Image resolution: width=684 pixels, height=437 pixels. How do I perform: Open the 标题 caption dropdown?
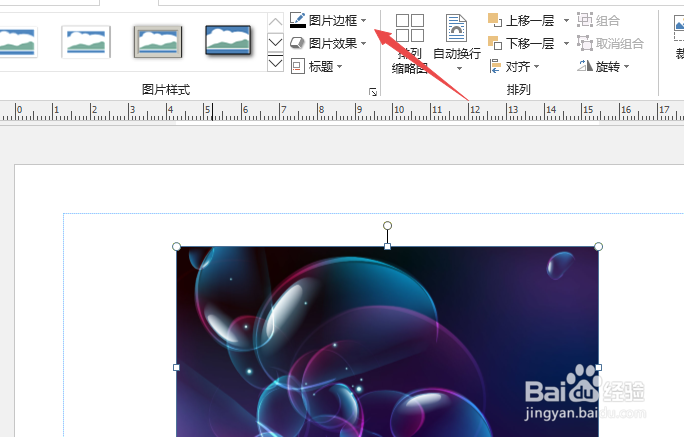pos(316,66)
